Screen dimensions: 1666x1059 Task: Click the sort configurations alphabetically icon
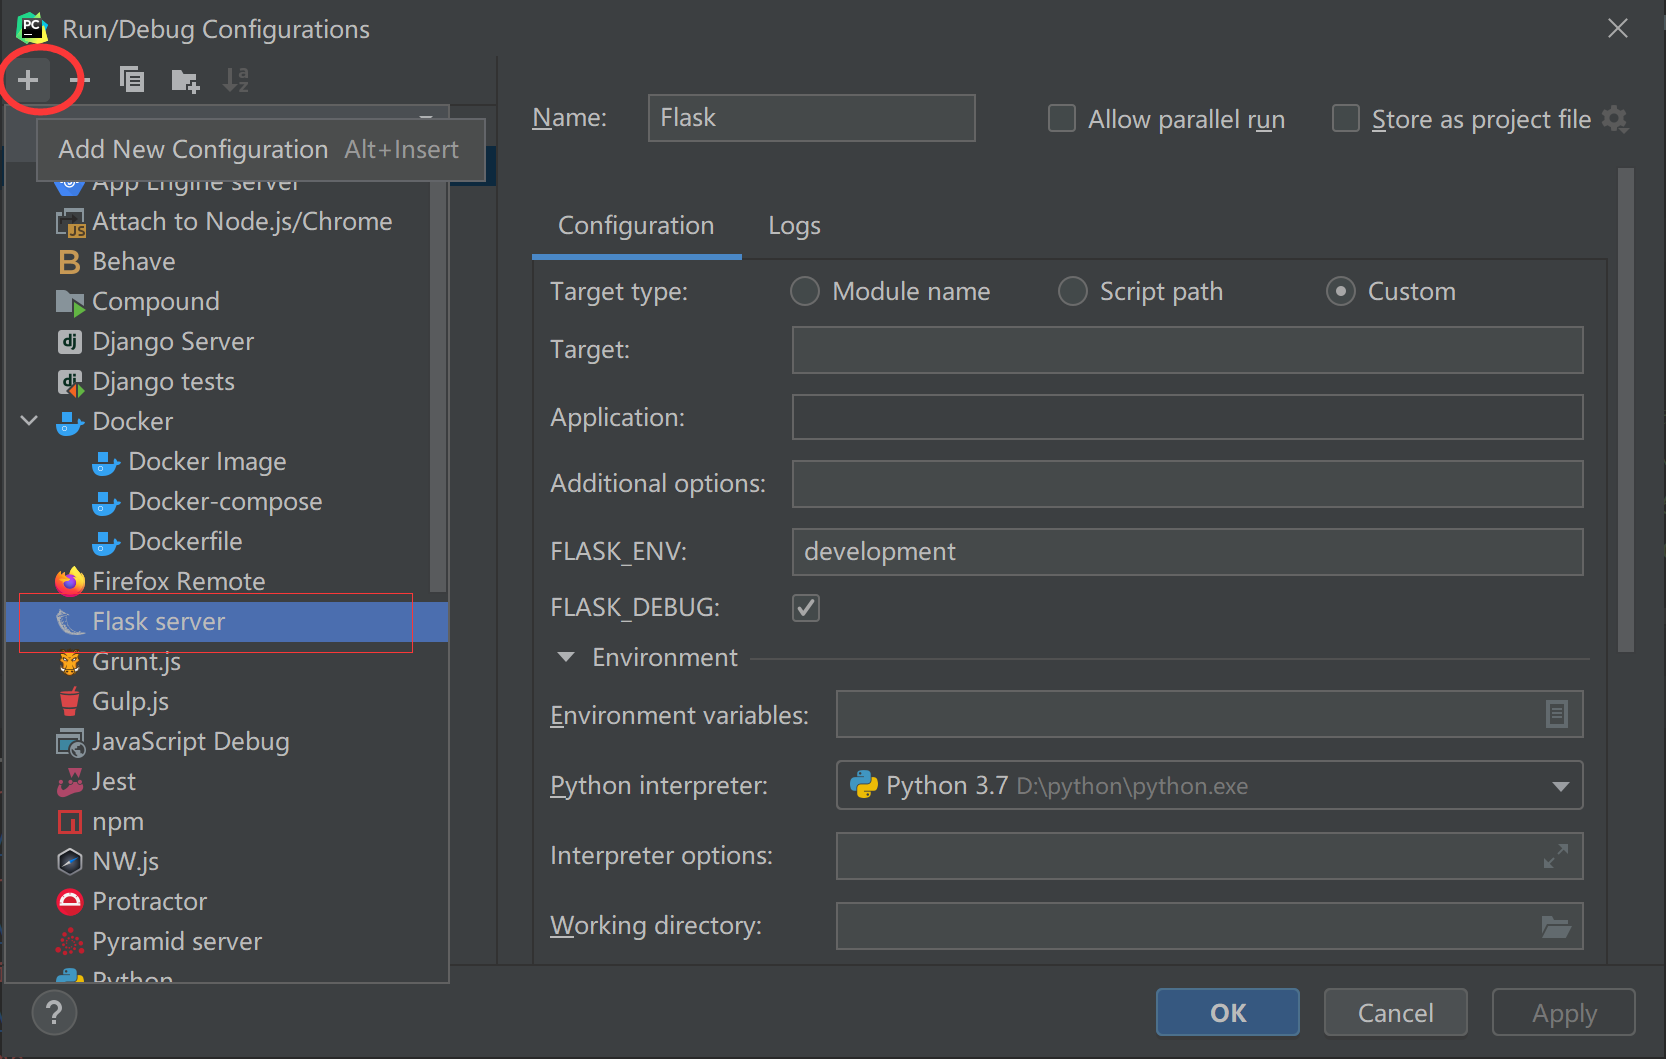click(236, 79)
